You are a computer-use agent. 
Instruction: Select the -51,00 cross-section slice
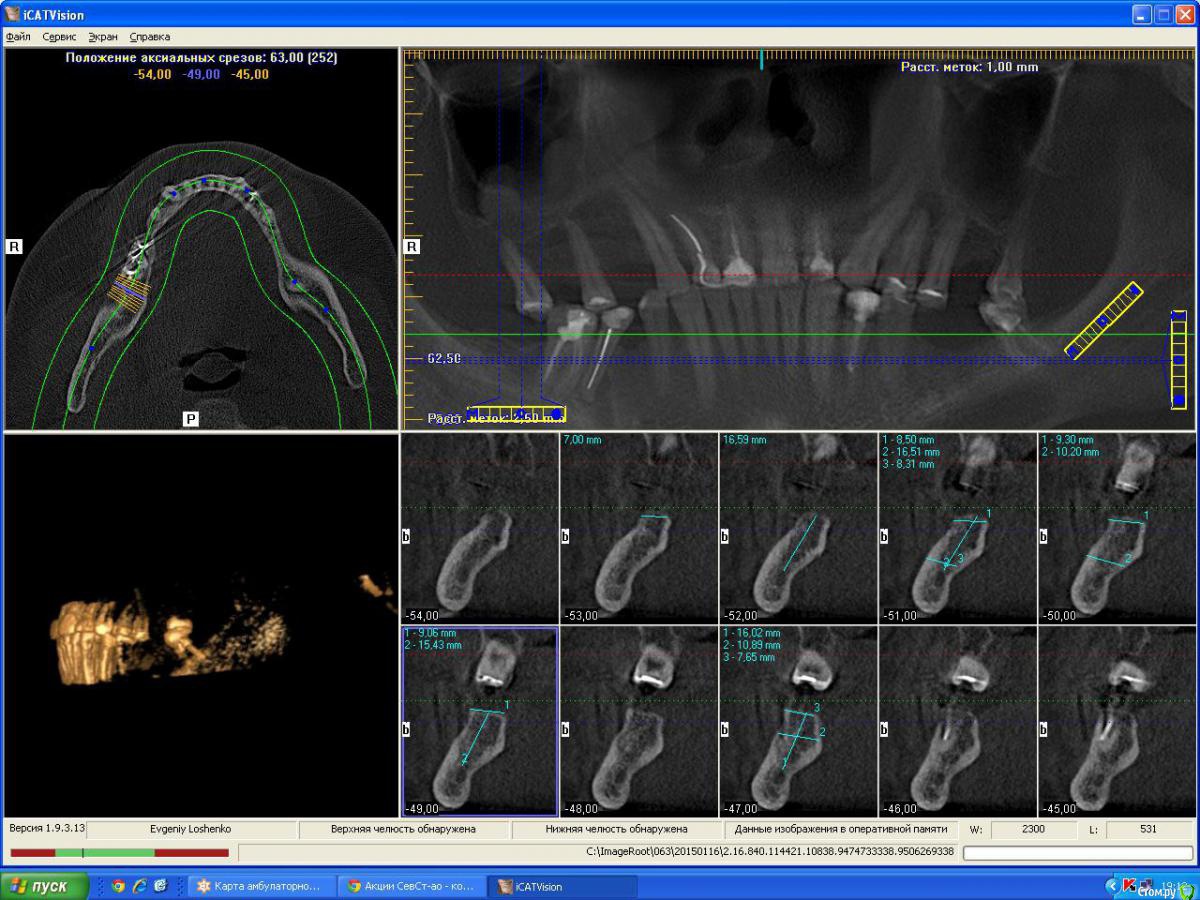coord(957,528)
